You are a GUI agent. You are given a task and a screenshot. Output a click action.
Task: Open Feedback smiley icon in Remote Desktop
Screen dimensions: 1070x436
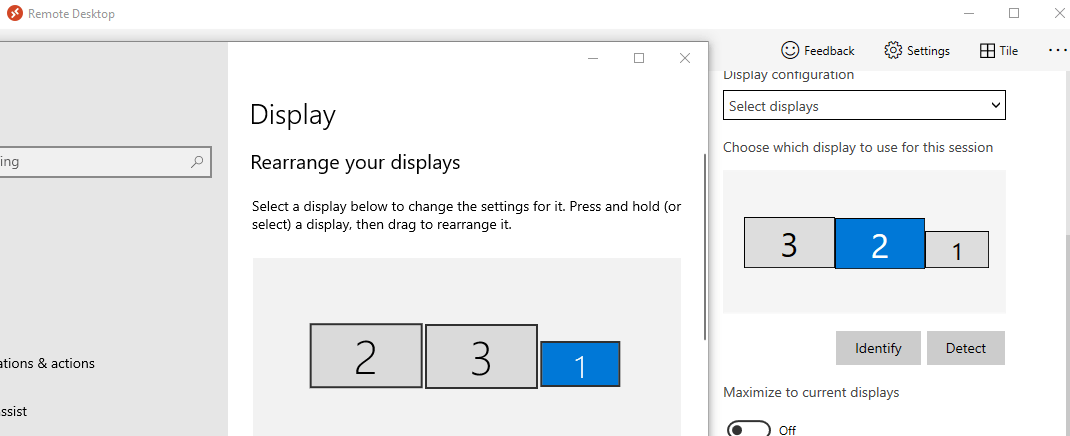pos(790,50)
